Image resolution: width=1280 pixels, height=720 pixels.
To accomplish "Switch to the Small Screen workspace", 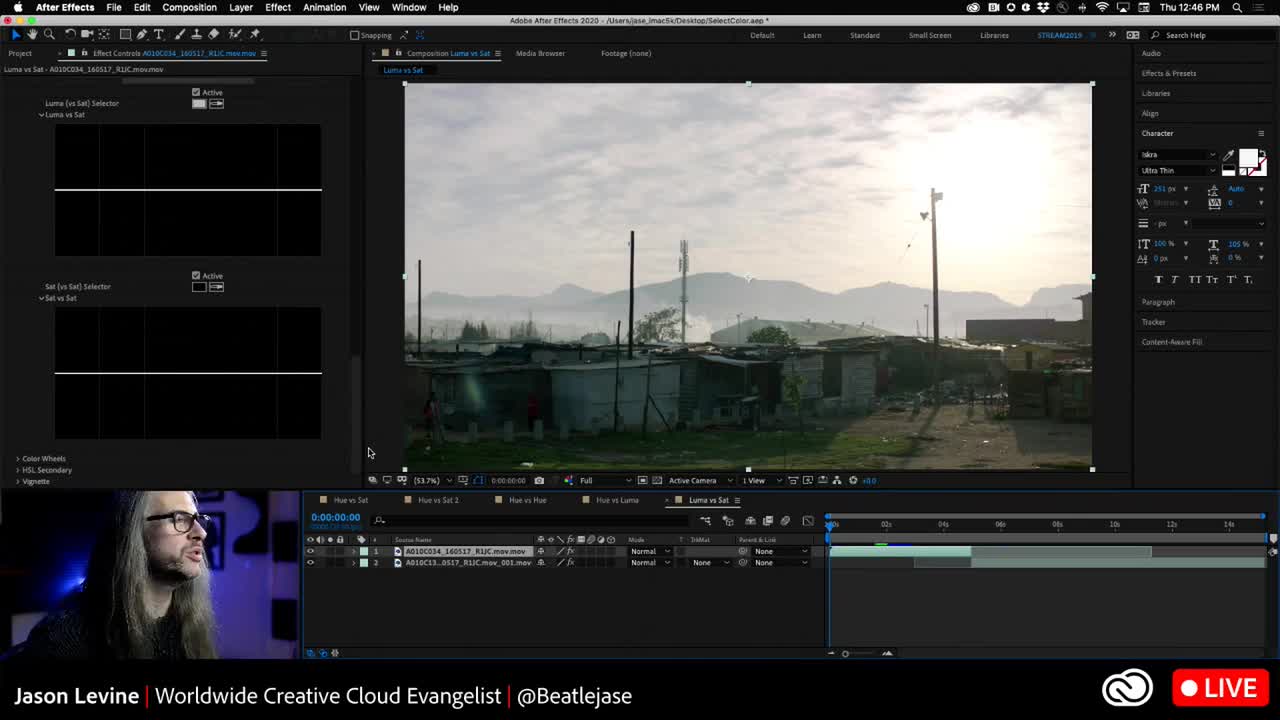I will [929, 35].
